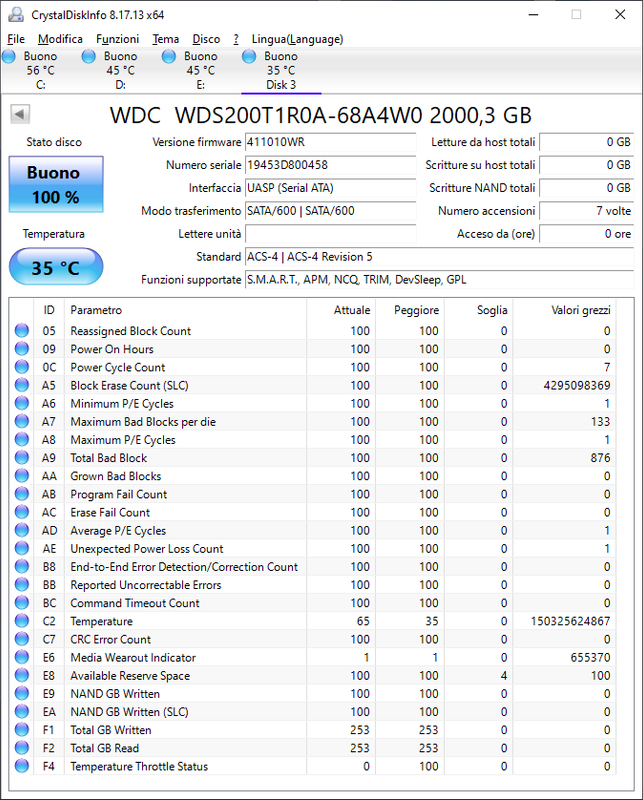Click the status orb for Grown Bad Blocks
The width and height of the screenshot is (643, 800).
[x=22, y=476]
